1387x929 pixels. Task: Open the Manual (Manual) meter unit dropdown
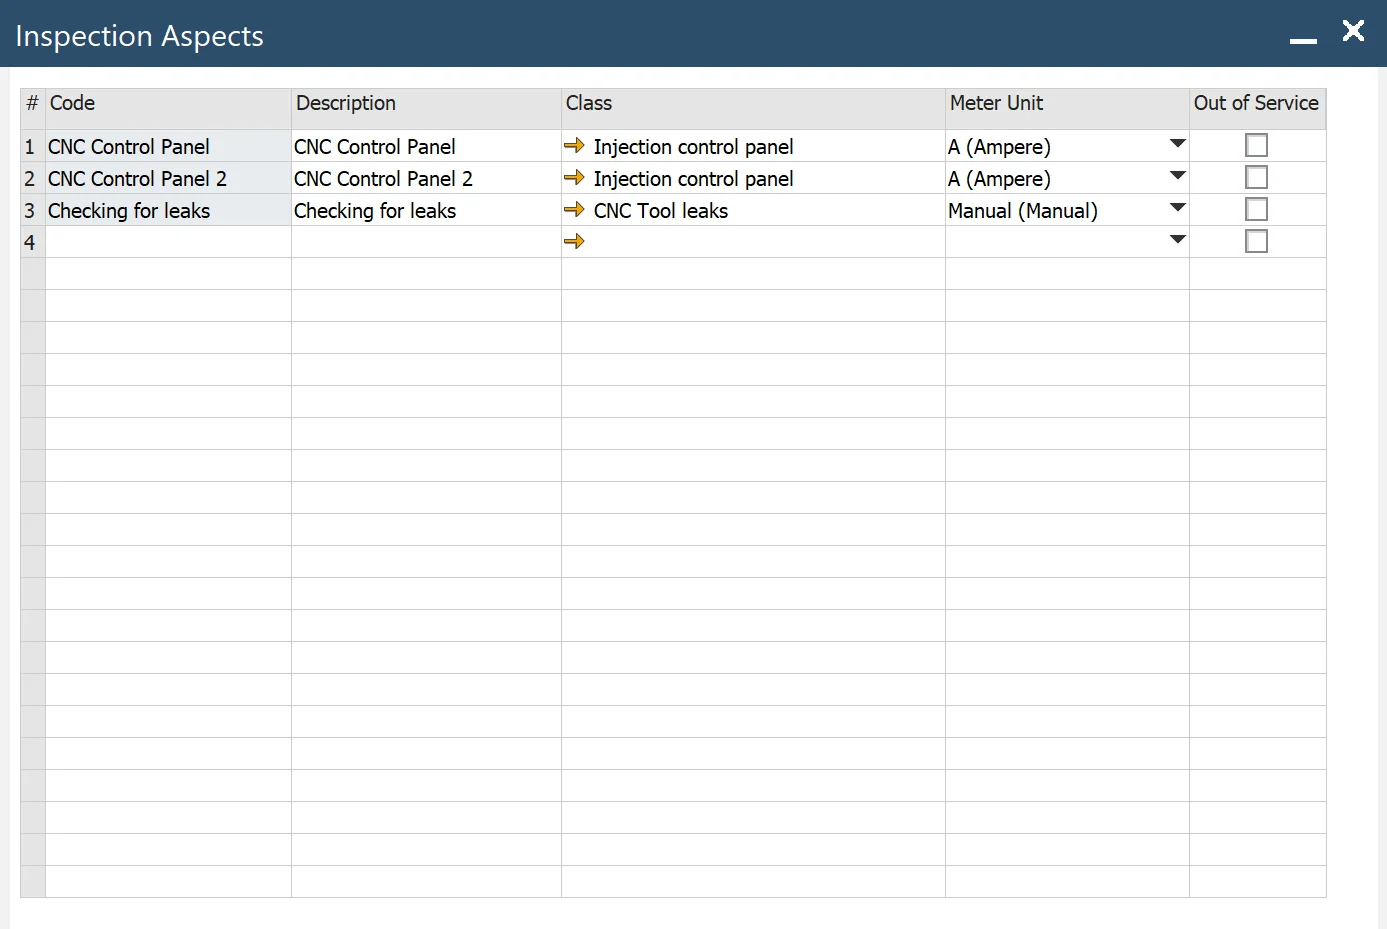1177,209
